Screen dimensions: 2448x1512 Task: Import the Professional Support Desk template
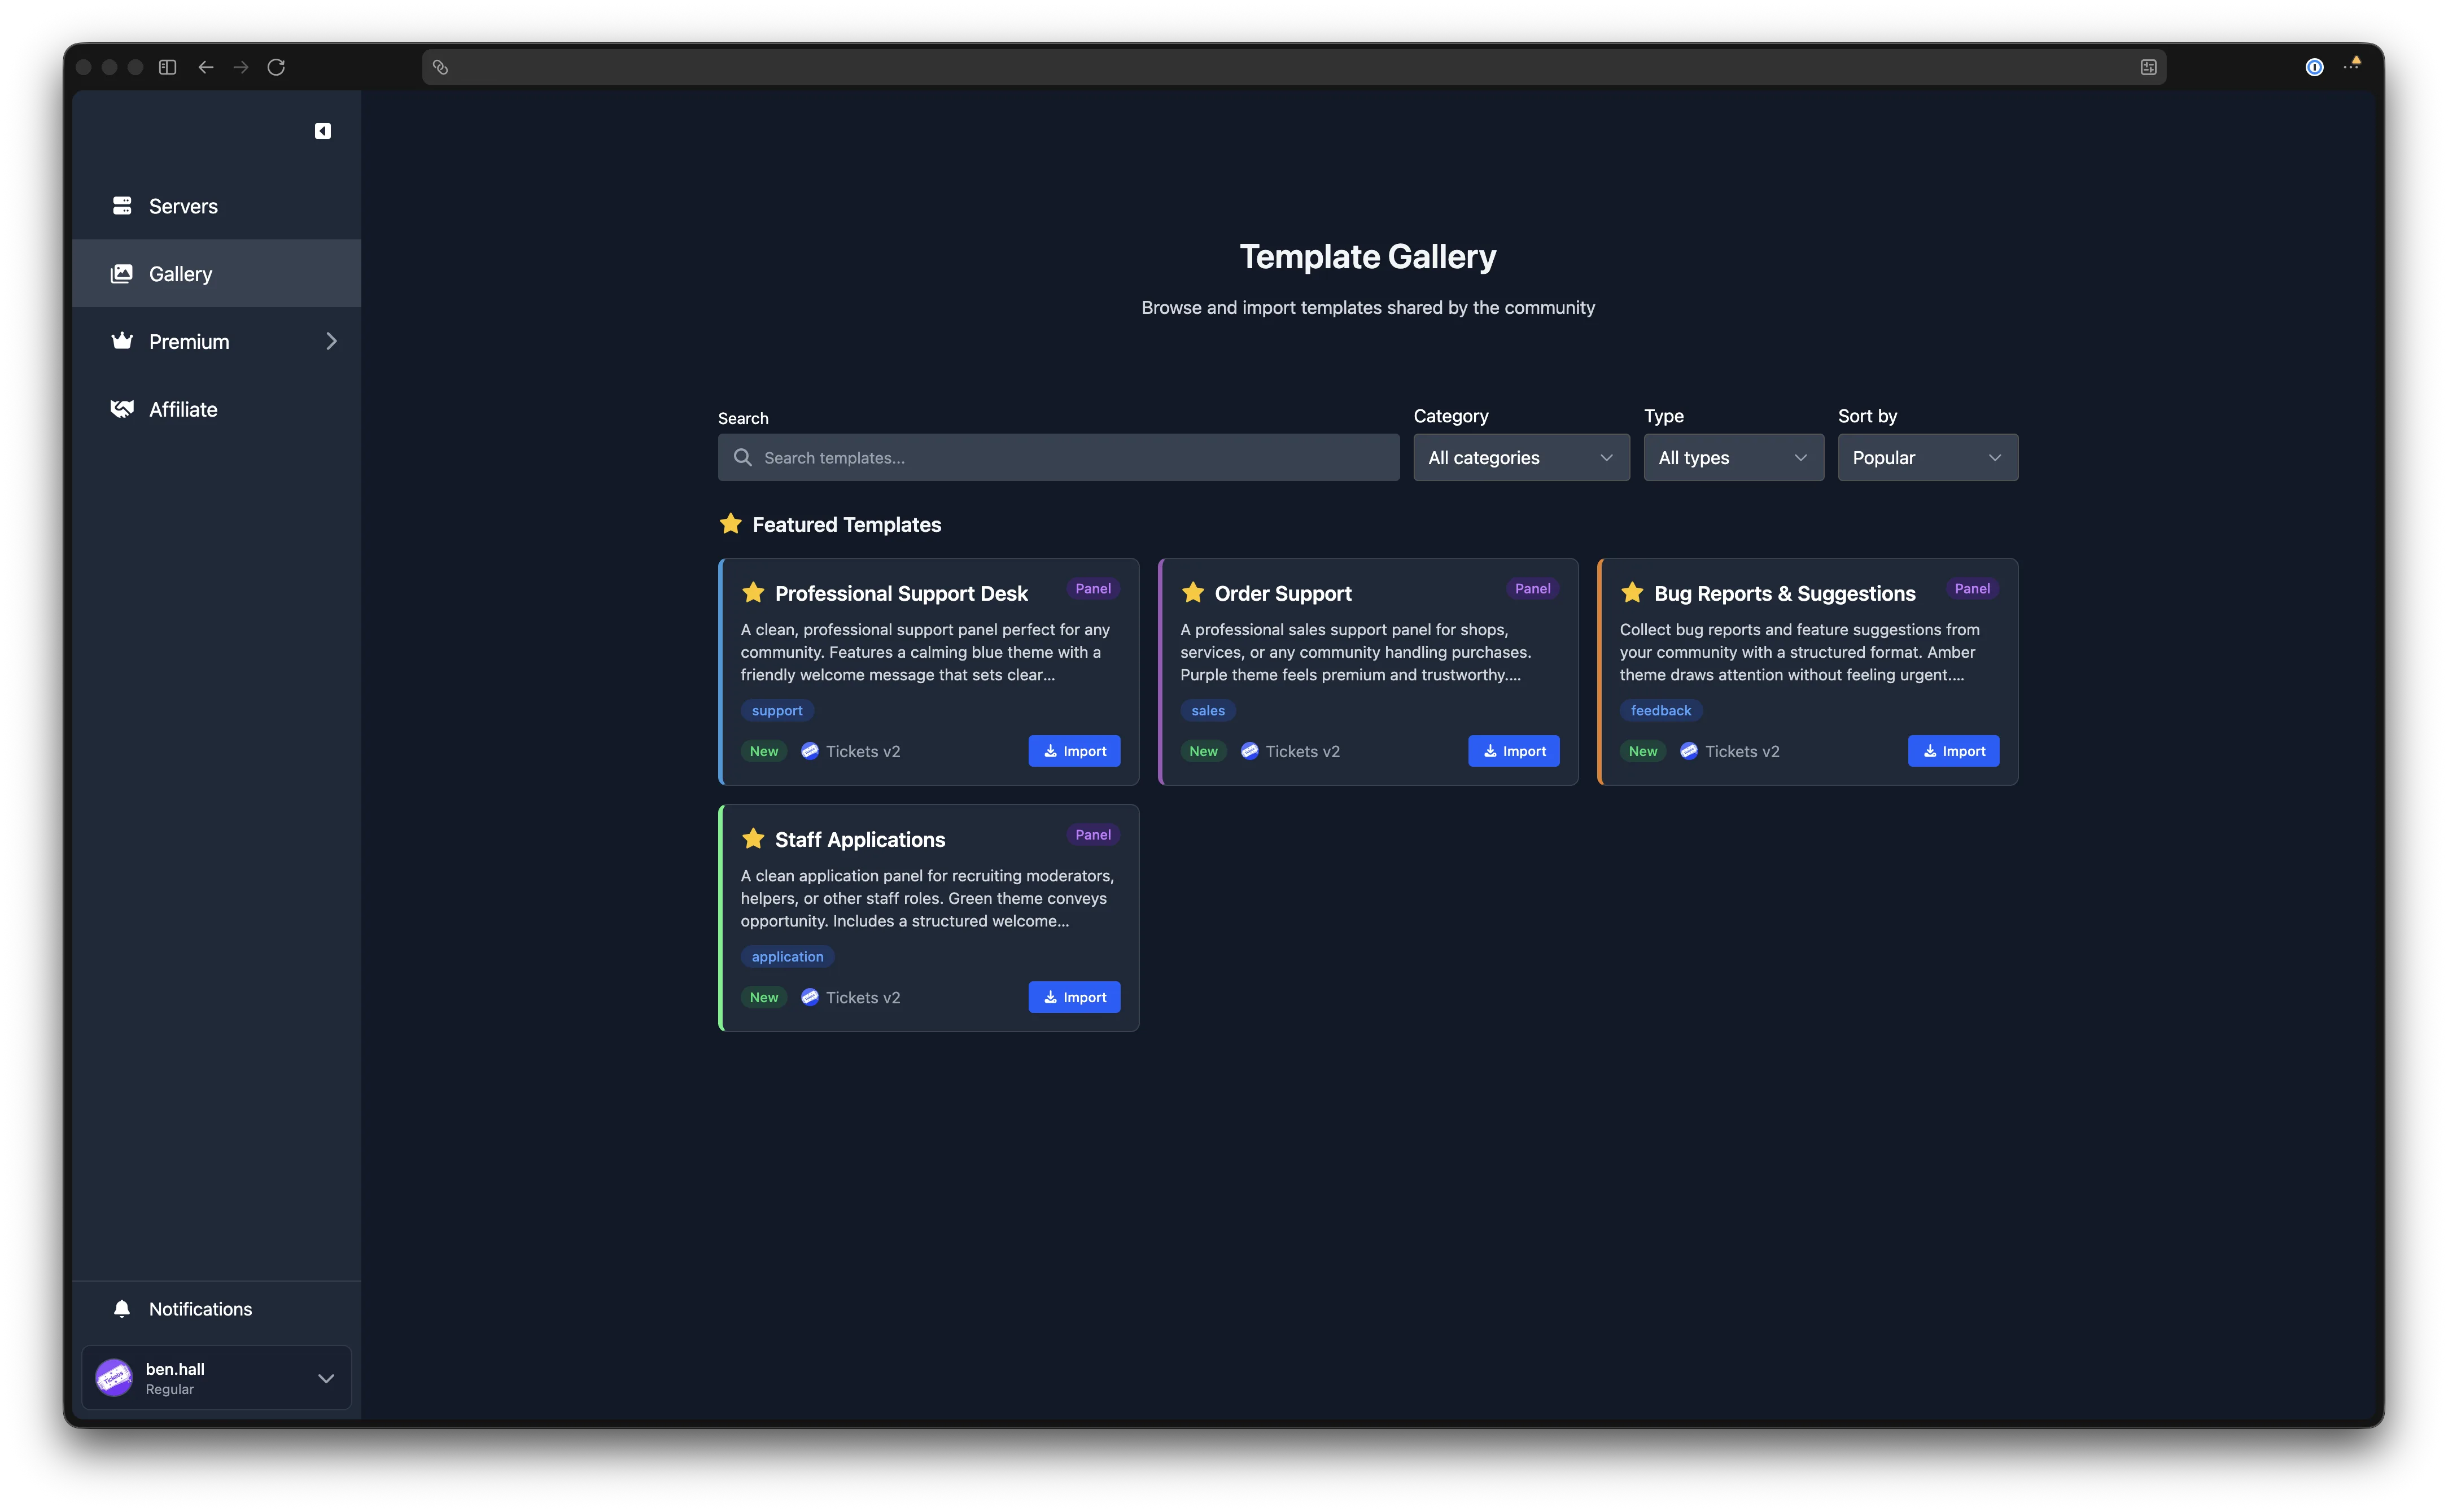[1074, 751]
